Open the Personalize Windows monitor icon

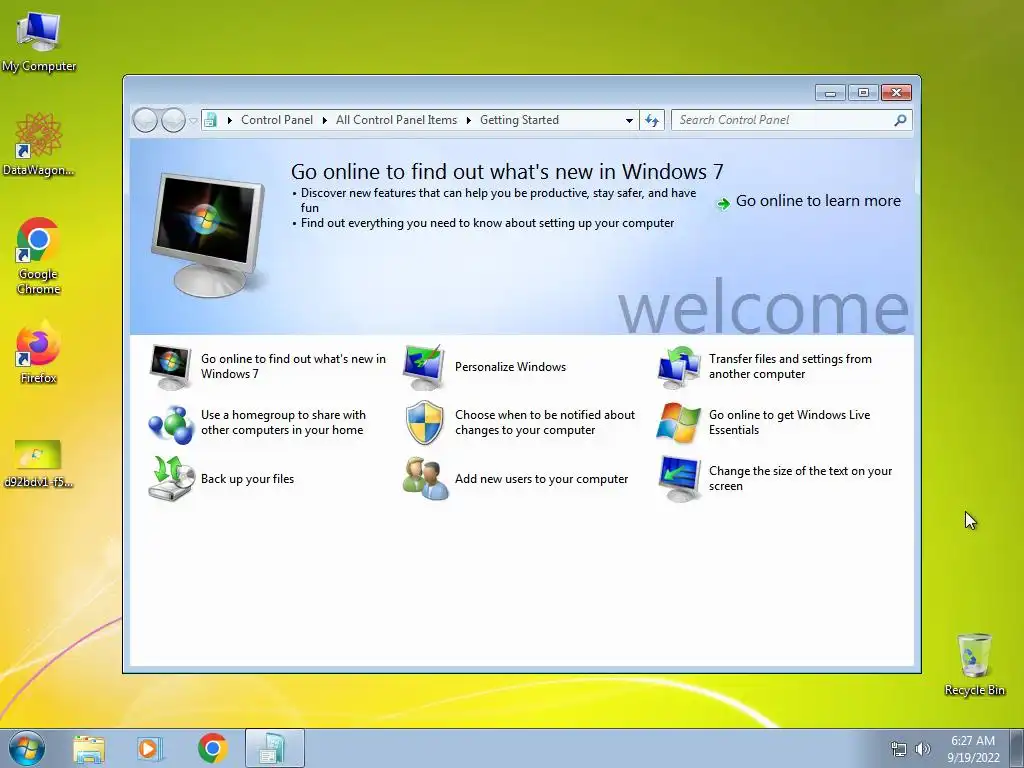pos(424,367)
